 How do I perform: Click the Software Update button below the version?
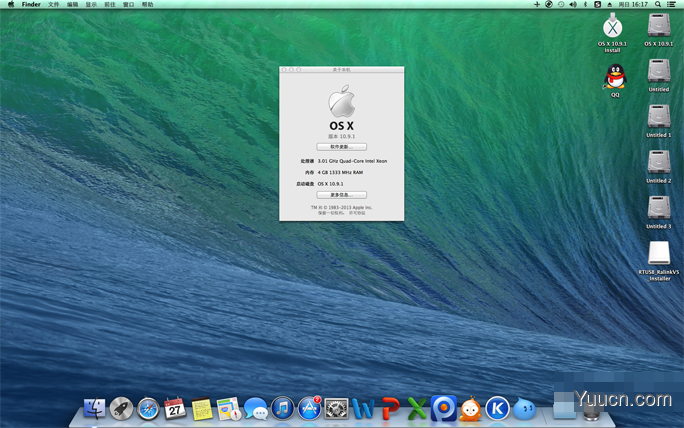tap(342, 147)
